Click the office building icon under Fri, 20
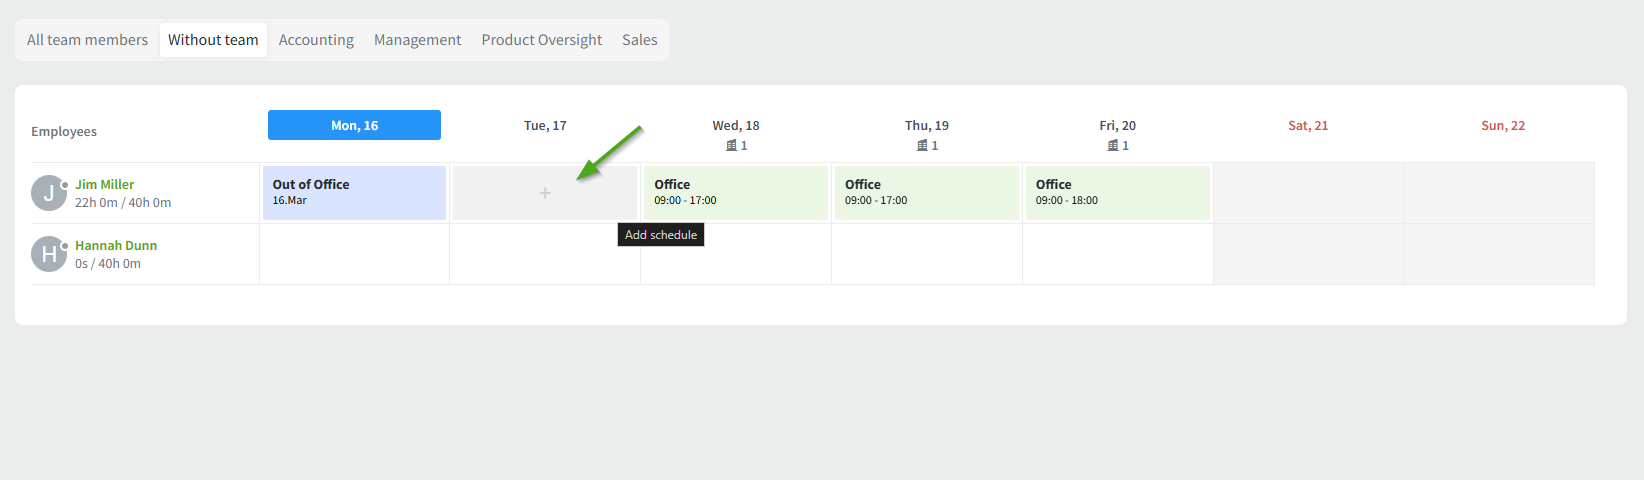1644x480 pixels. coord(1113,146)
